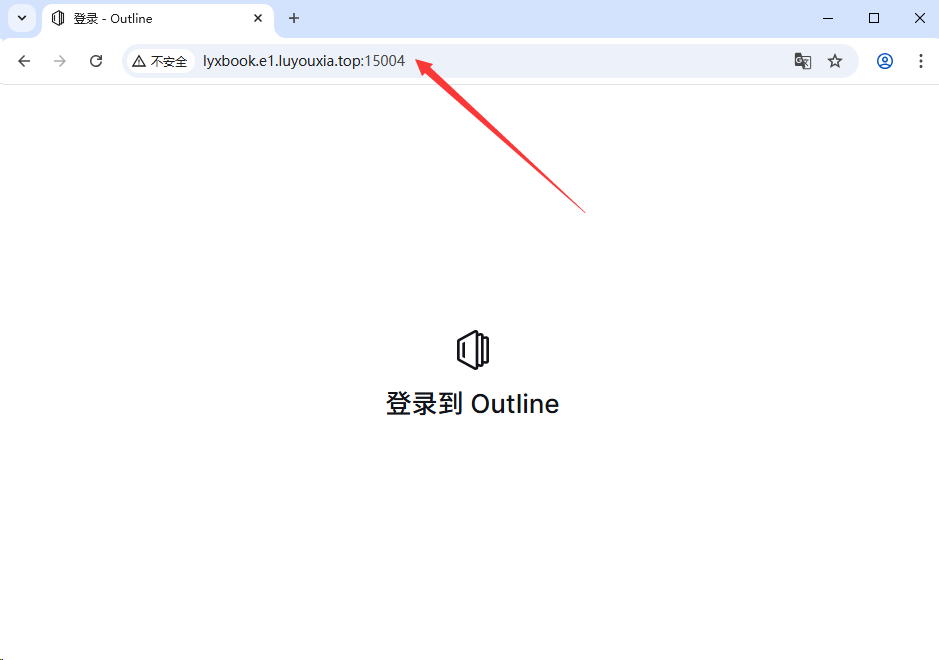
Task: Click the browser back arrow
Action: pos(24,61)
